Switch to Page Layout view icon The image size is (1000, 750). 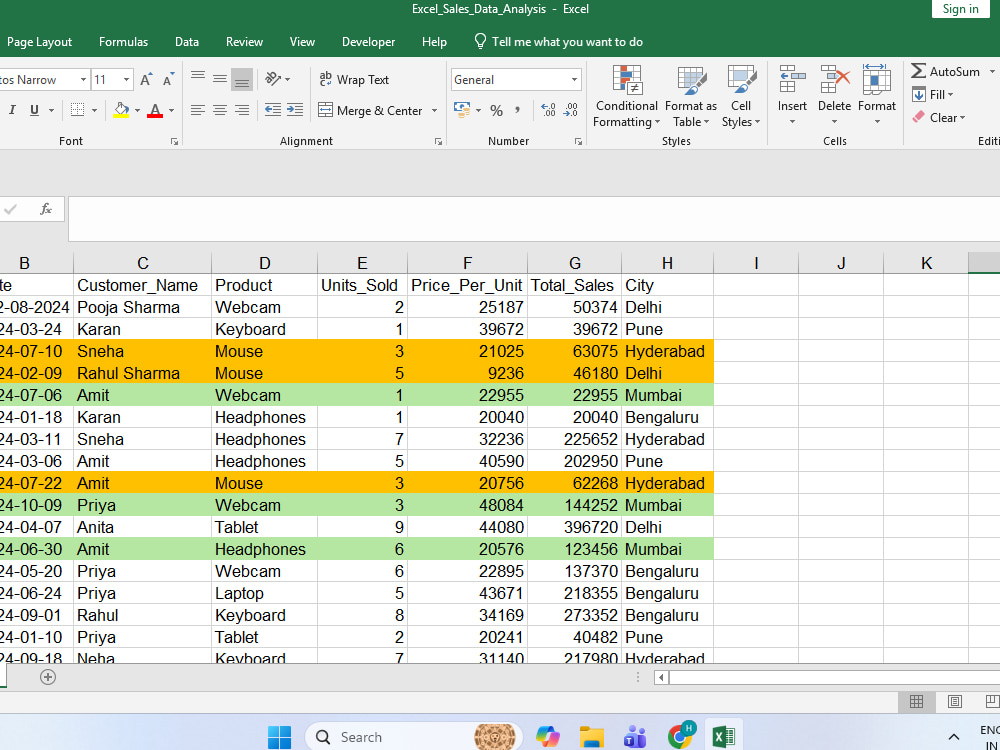coord(955,702)
